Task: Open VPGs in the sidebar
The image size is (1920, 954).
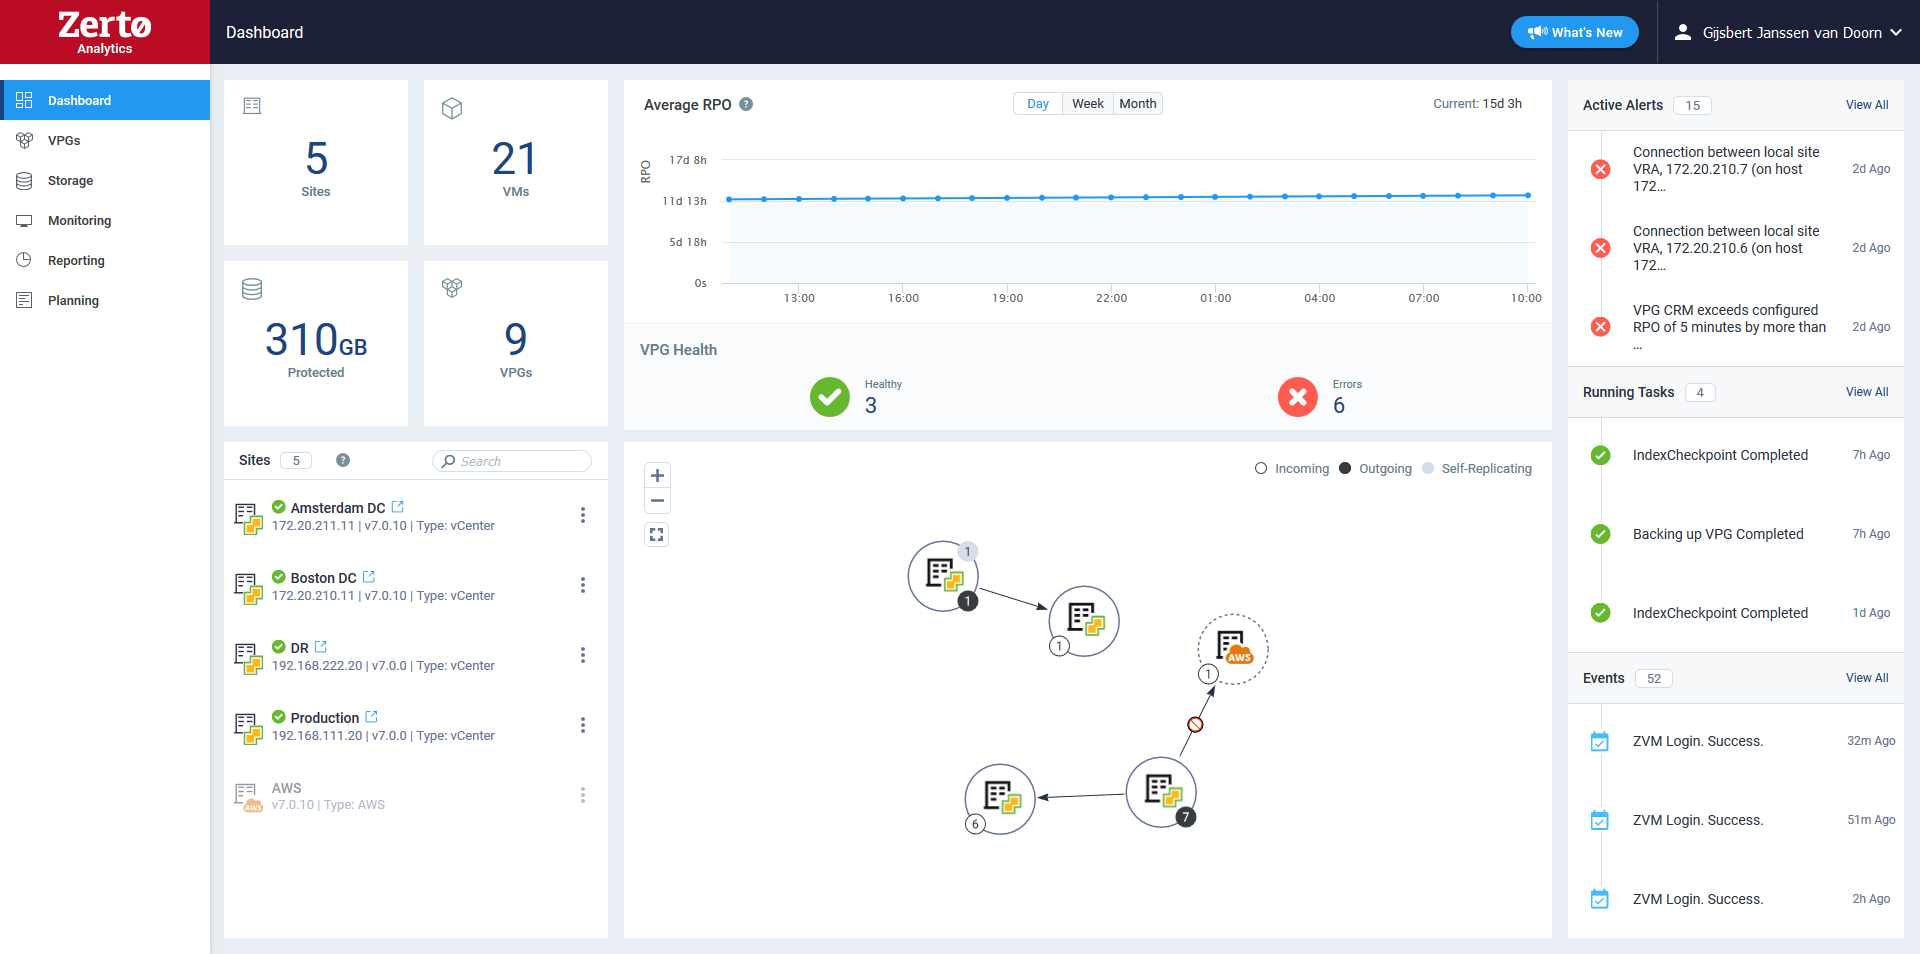Action: (64, 141)
